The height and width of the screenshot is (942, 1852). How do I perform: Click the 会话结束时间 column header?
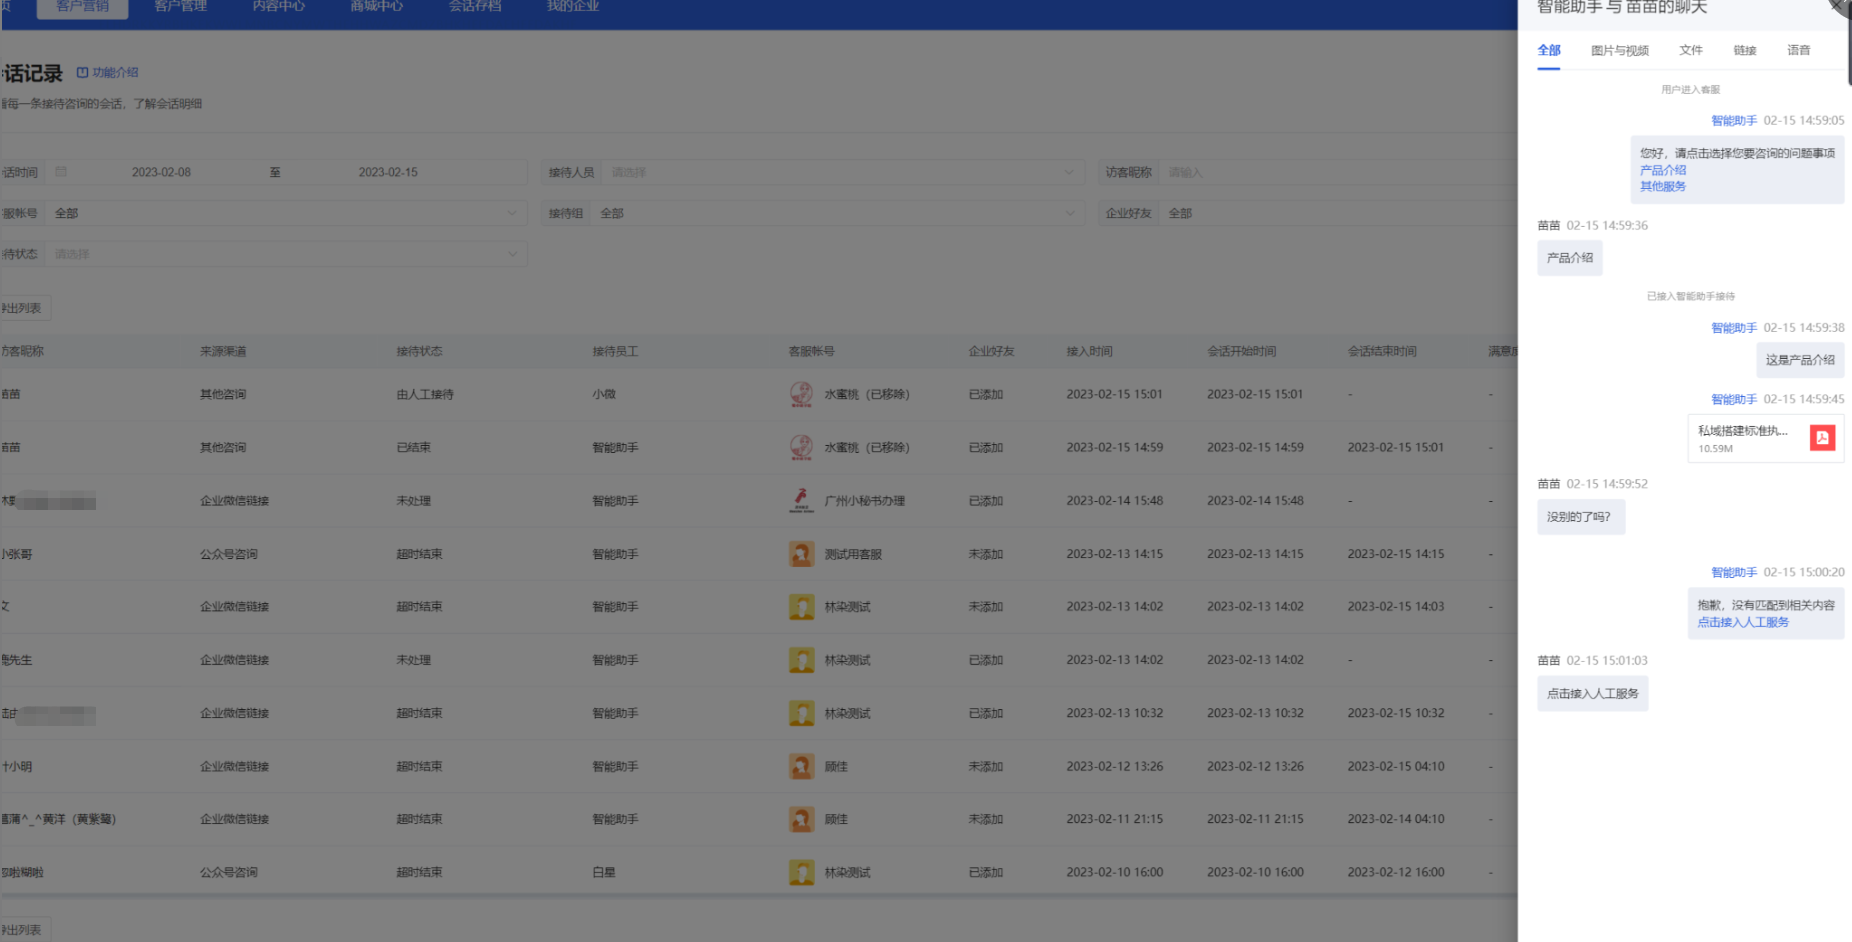[x=1382, y=352]
